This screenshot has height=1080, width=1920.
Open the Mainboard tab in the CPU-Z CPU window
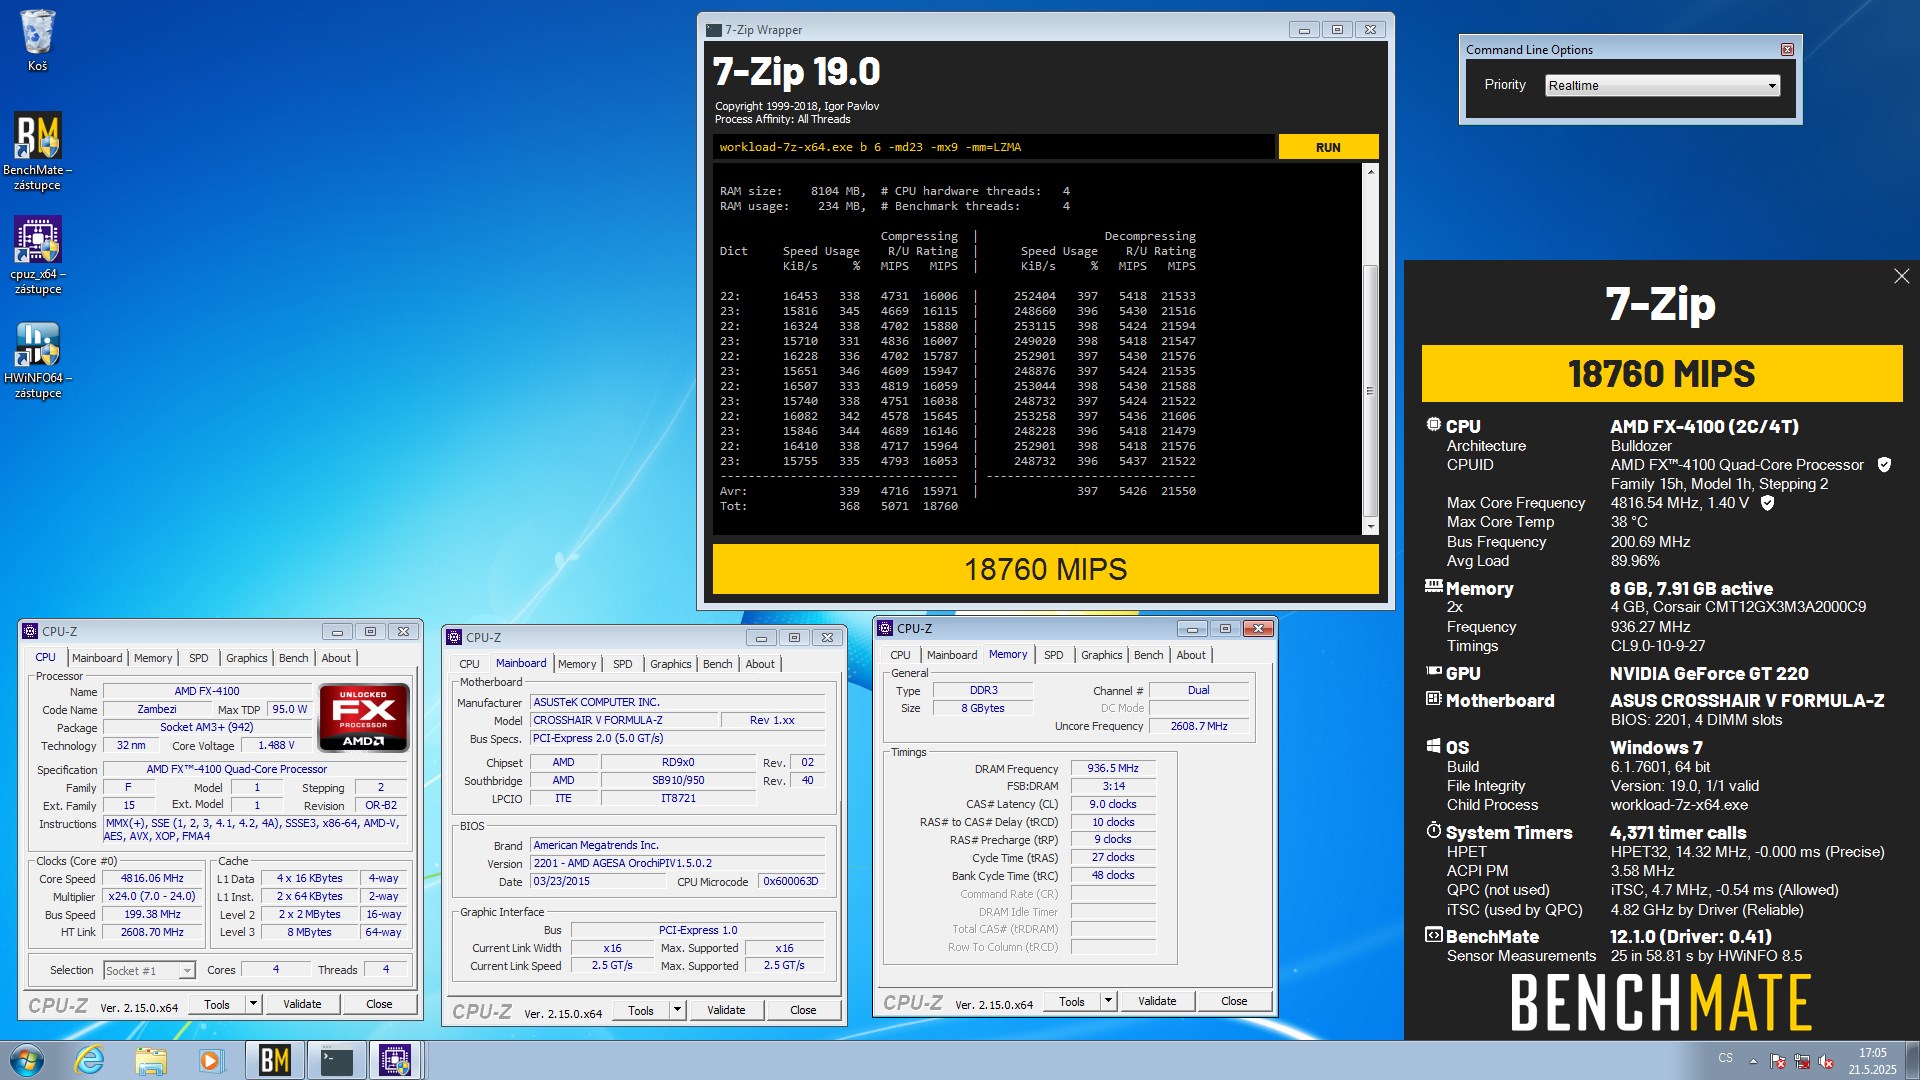click(97, 658)
